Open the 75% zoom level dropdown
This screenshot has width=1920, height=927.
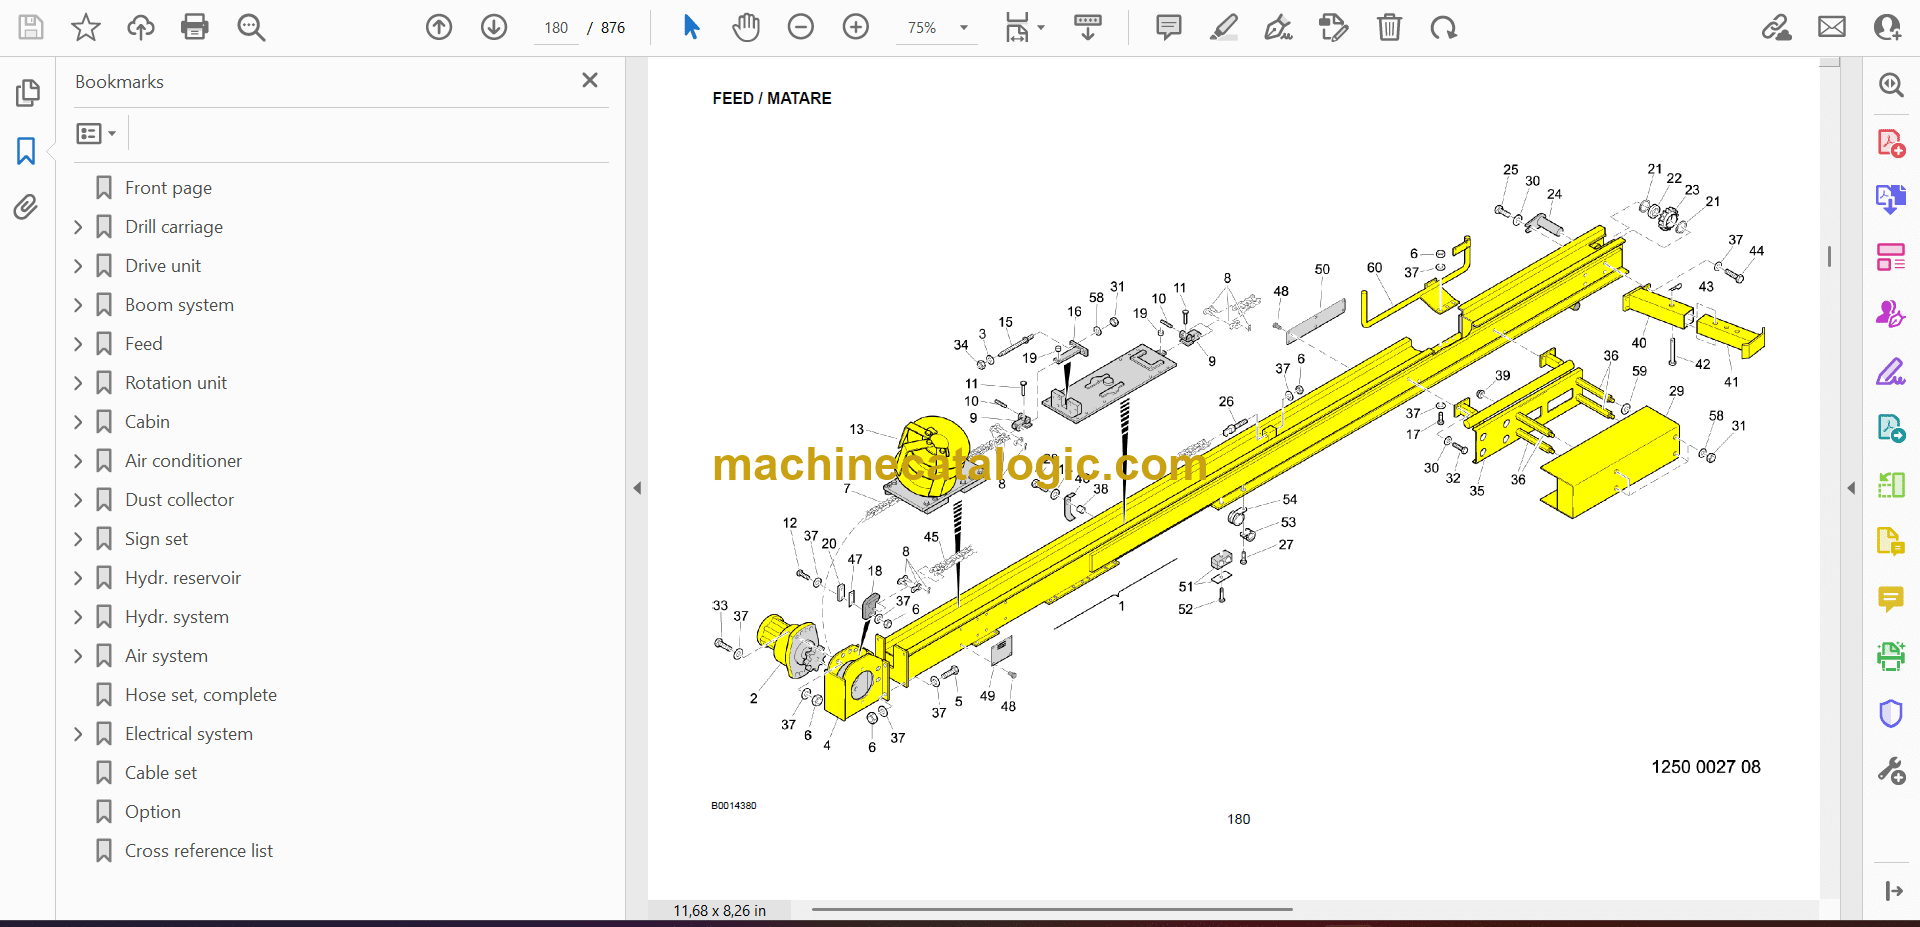coord(964,28)
